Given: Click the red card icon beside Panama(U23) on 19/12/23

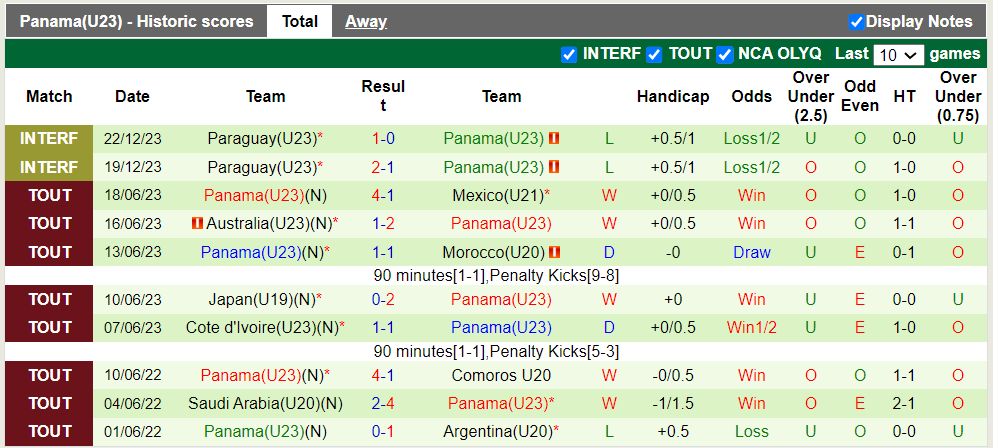Looking at the screenshot, I should coord(554,167).
